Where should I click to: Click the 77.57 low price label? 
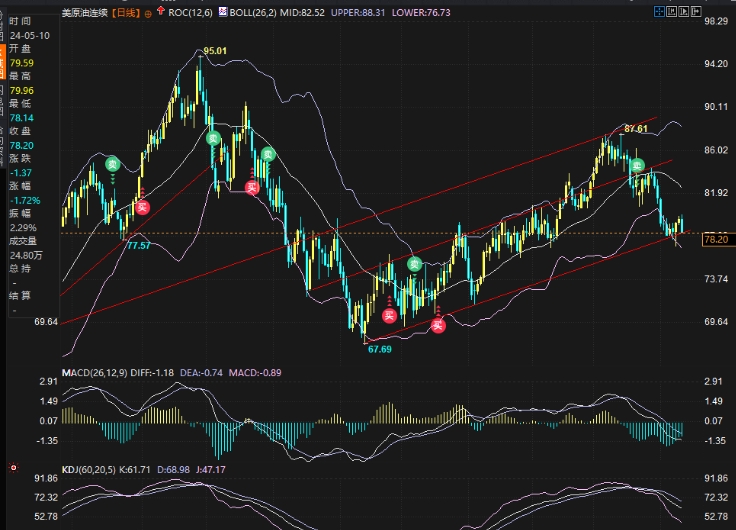coord(139,246)
